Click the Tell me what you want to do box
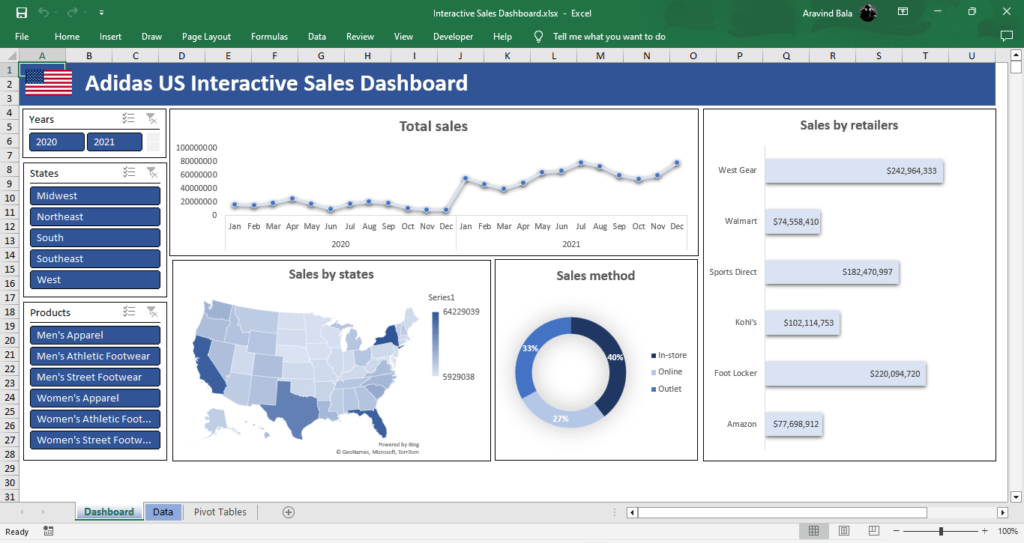 (x=609, y=37)
